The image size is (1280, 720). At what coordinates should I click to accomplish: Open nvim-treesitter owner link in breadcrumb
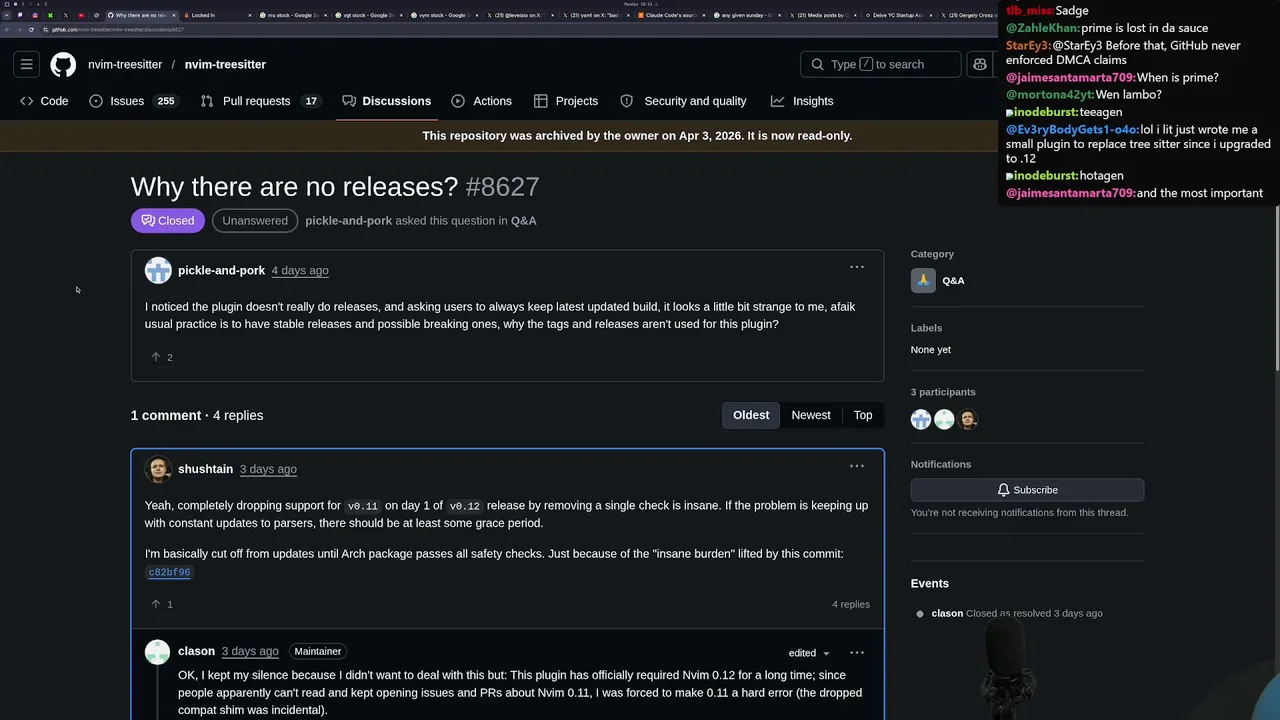[x=125, y=64]
